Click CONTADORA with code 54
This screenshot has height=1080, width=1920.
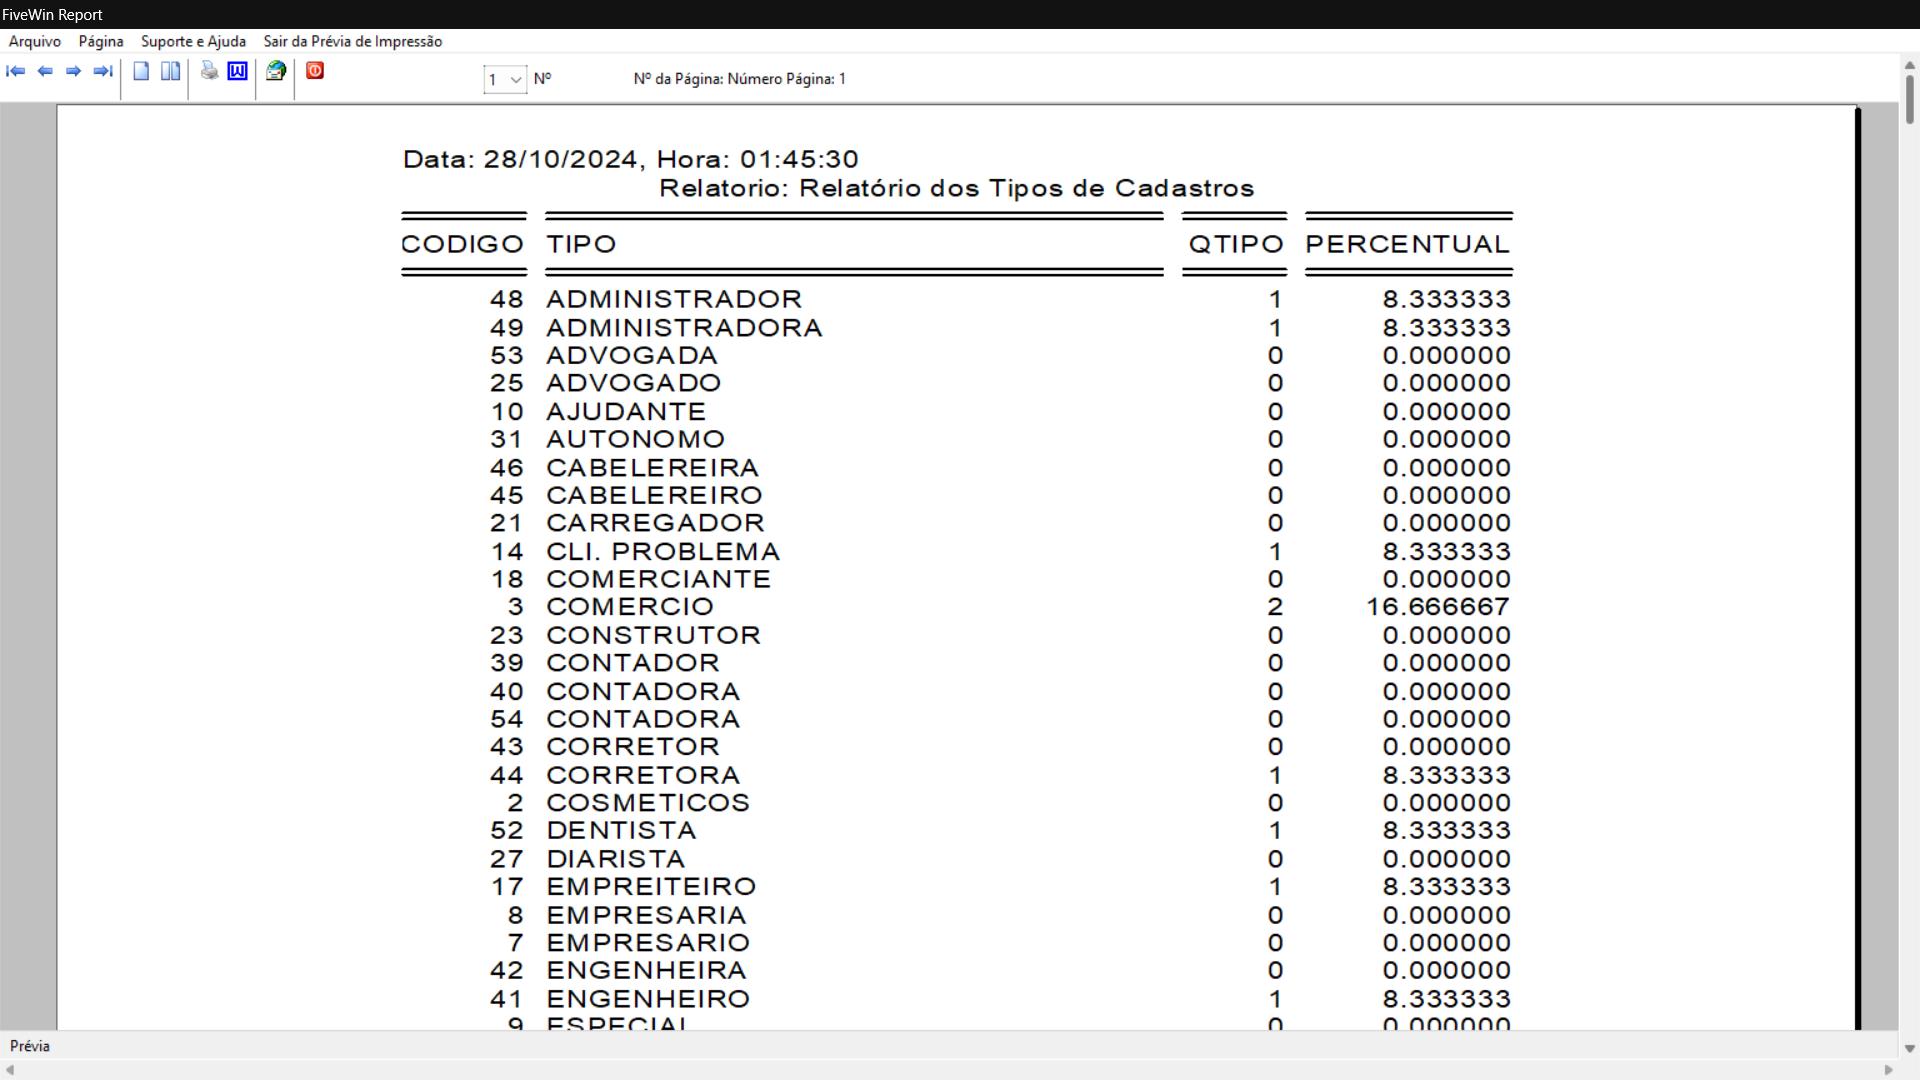[643, 719]
